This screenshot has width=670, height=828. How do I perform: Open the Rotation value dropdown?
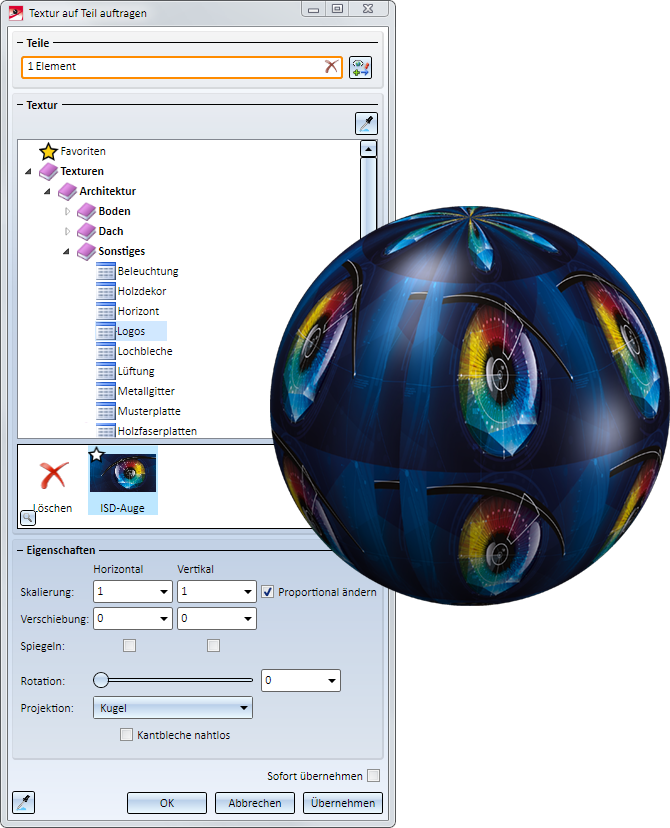(332, 681)
